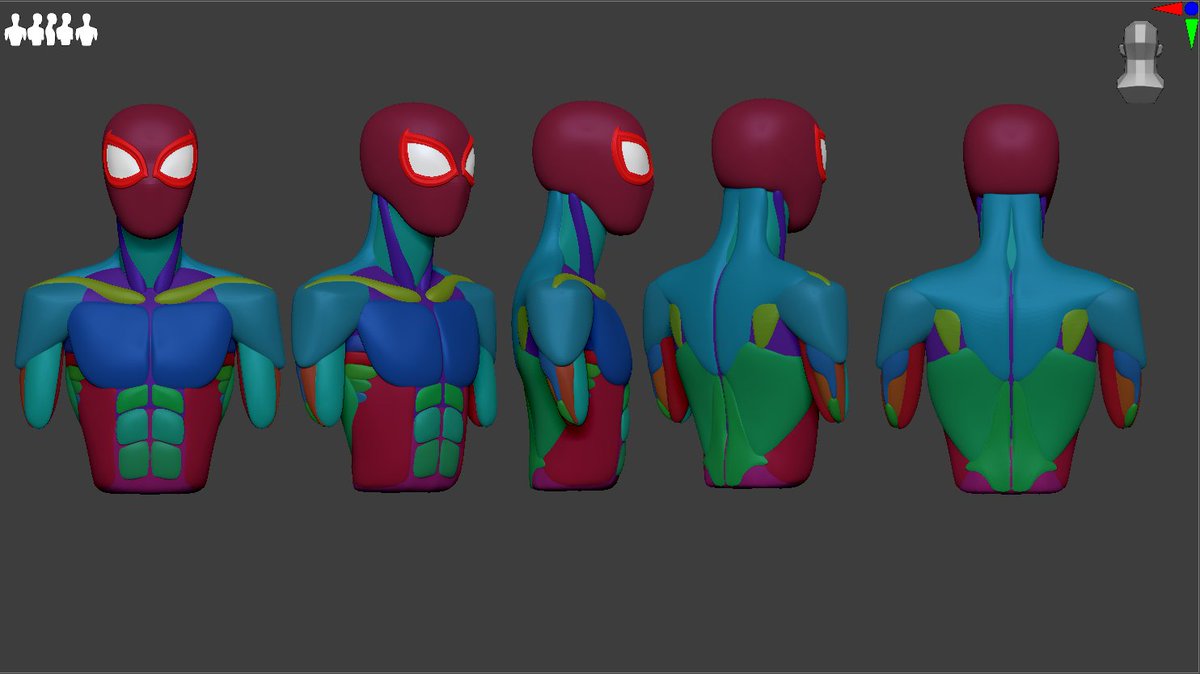Image resolution: width=1200 pixels, height=674 pixels.
Task: Click the fourth bust silhouette, back three-quarter
Action: pyautogui.click(x=65, y=30)
